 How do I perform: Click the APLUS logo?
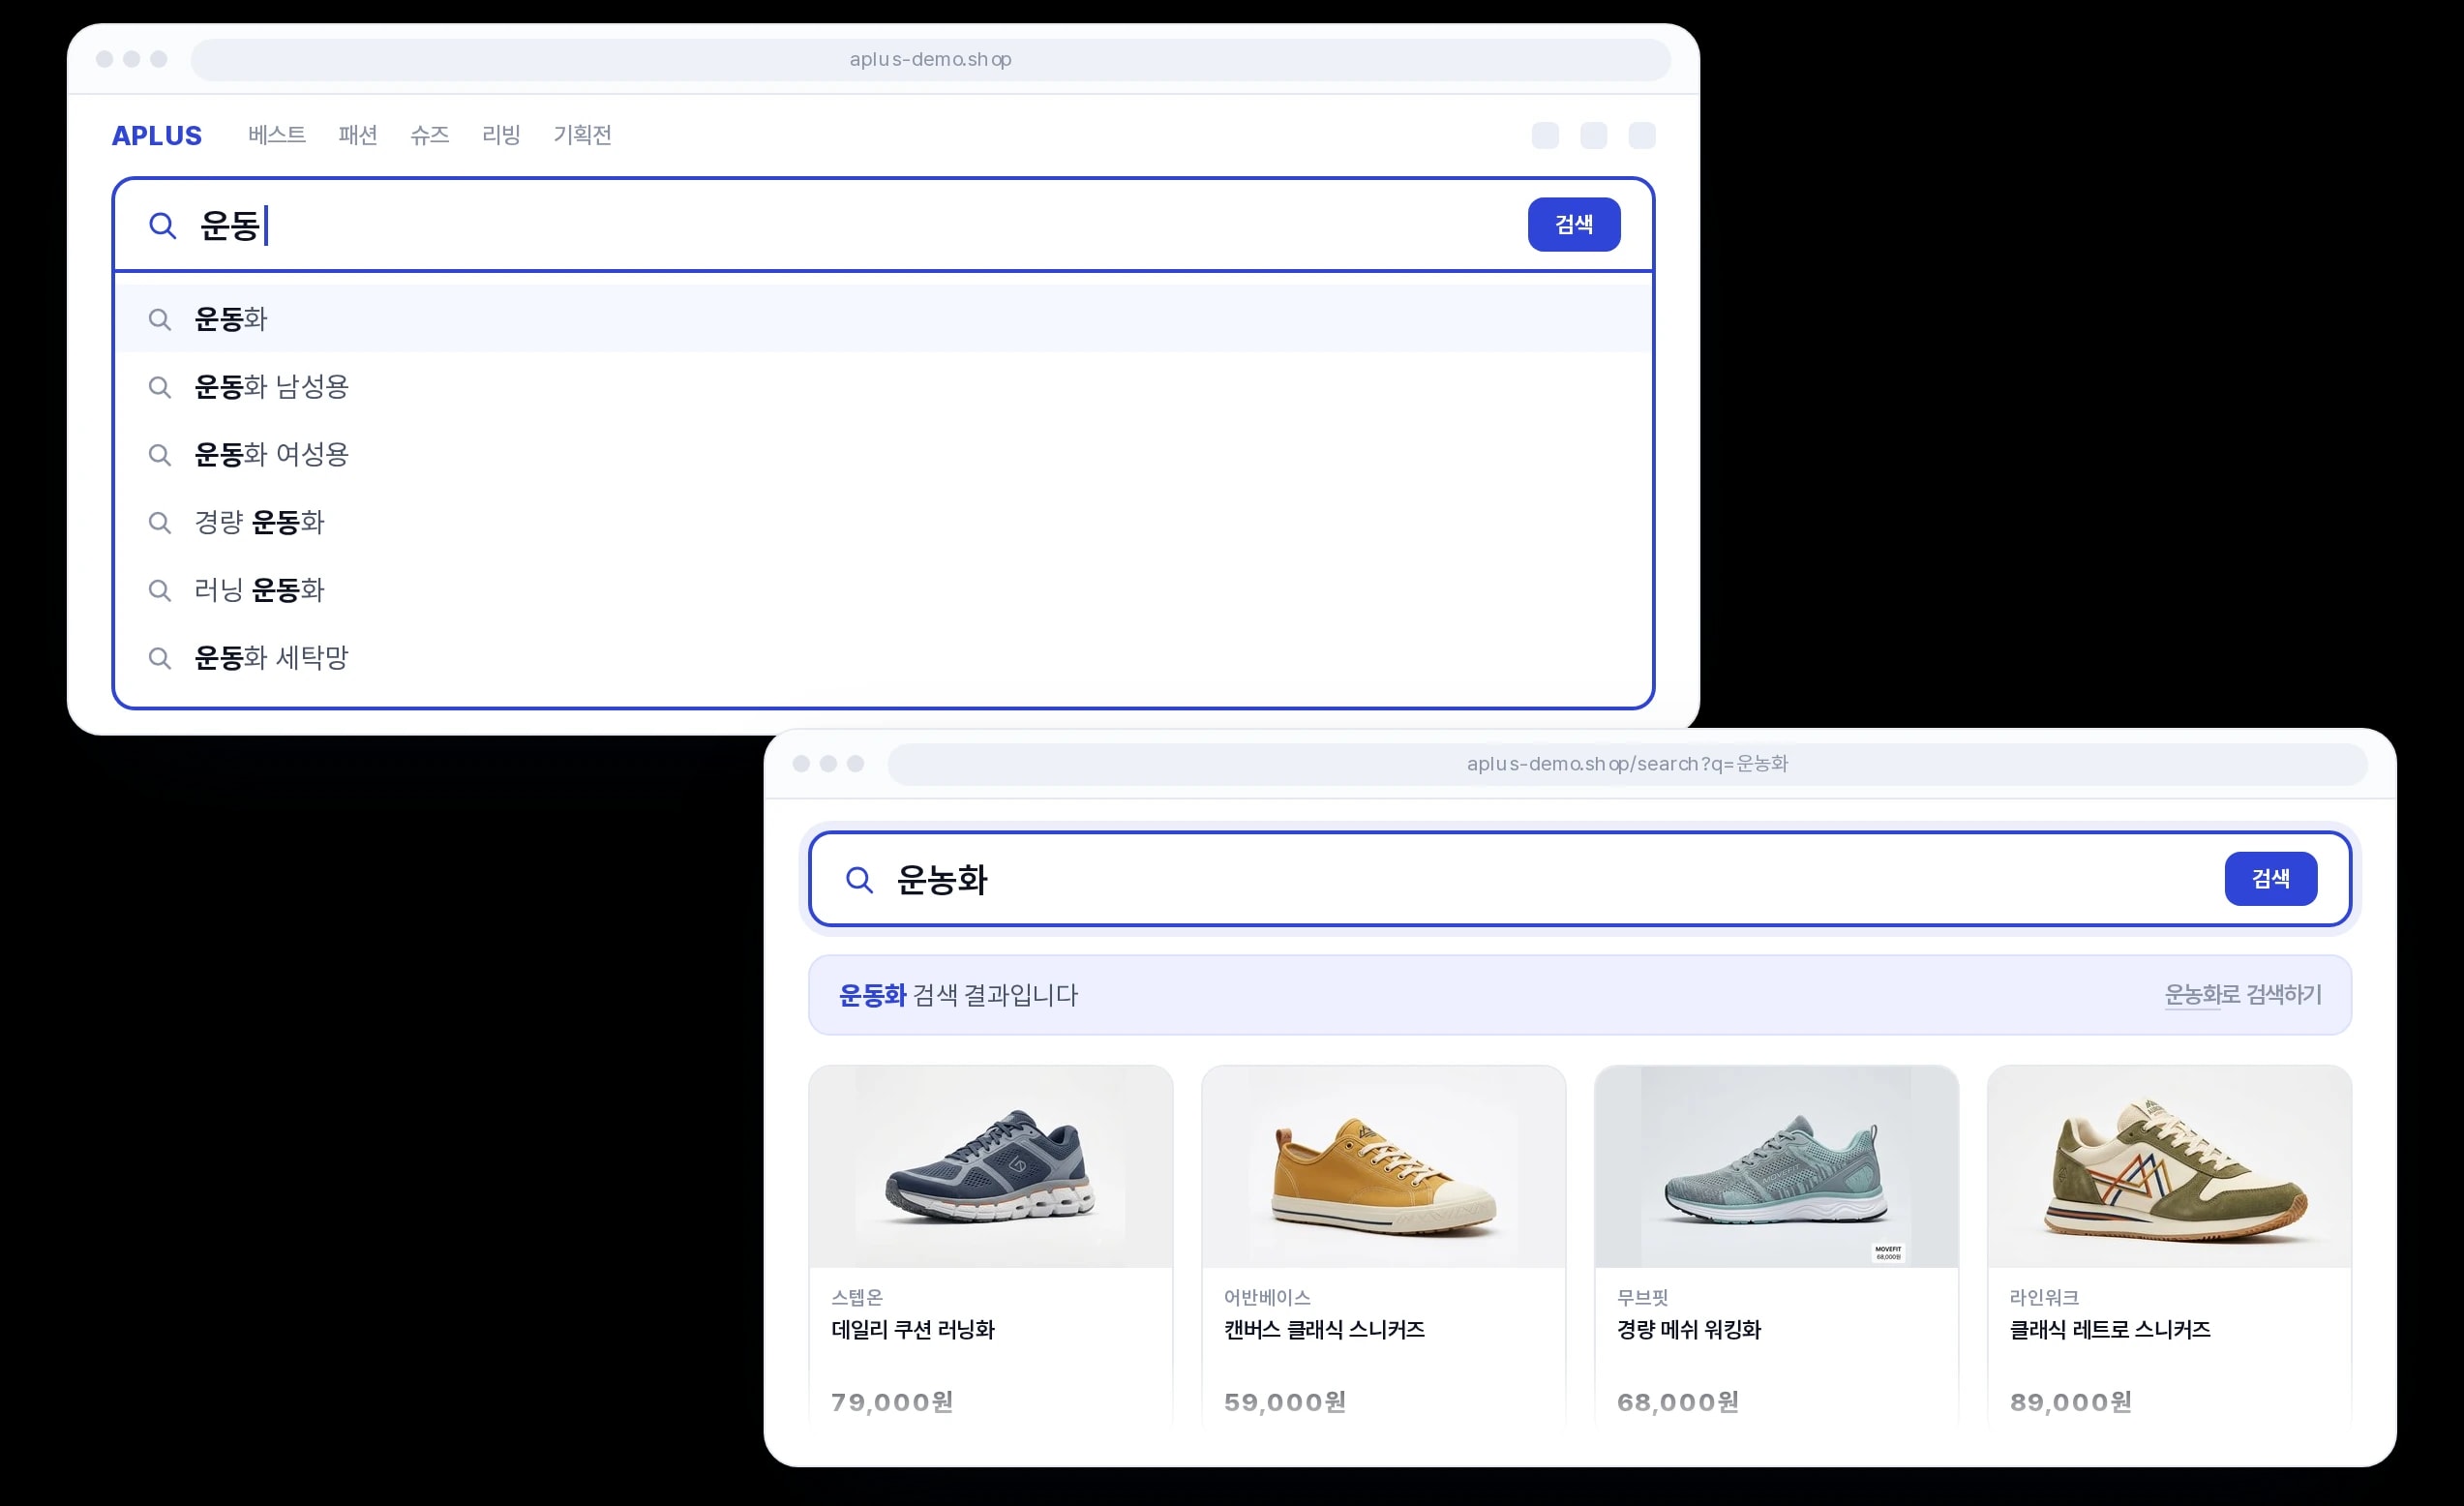157,135
